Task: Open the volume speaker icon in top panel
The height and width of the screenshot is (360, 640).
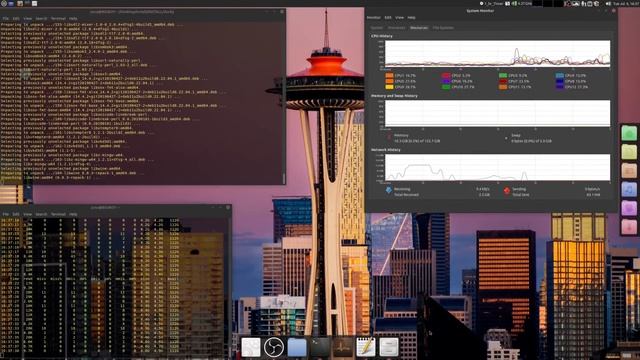Action: pyautogui.click(x=608, y=3)
